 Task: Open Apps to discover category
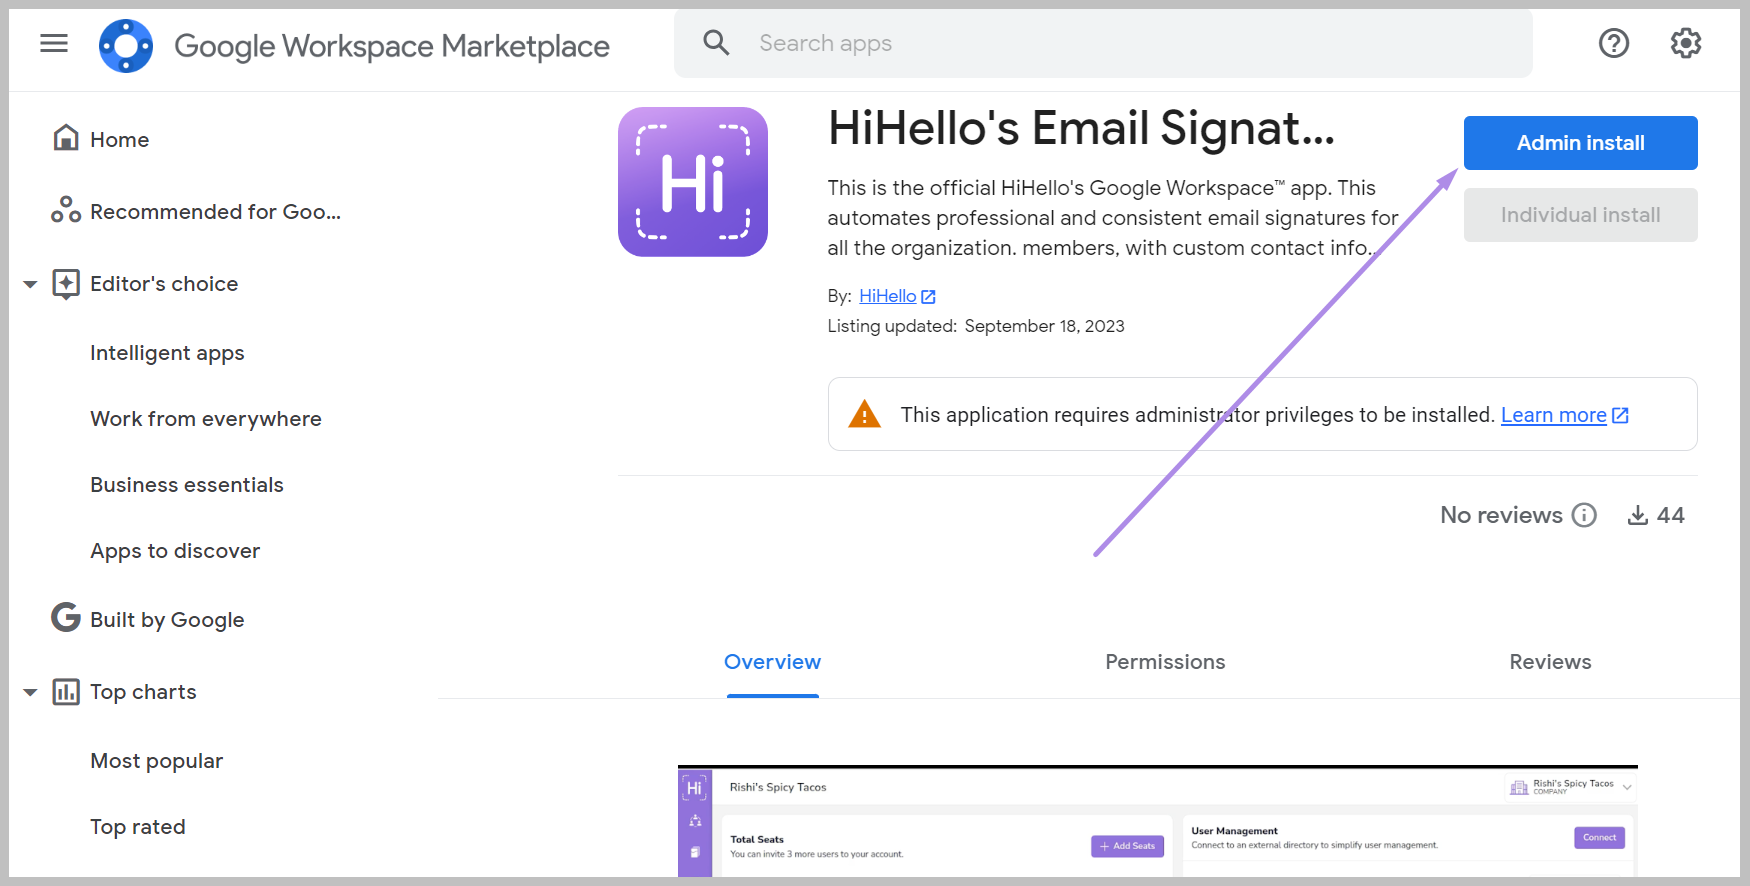click(x=175, y=551)
